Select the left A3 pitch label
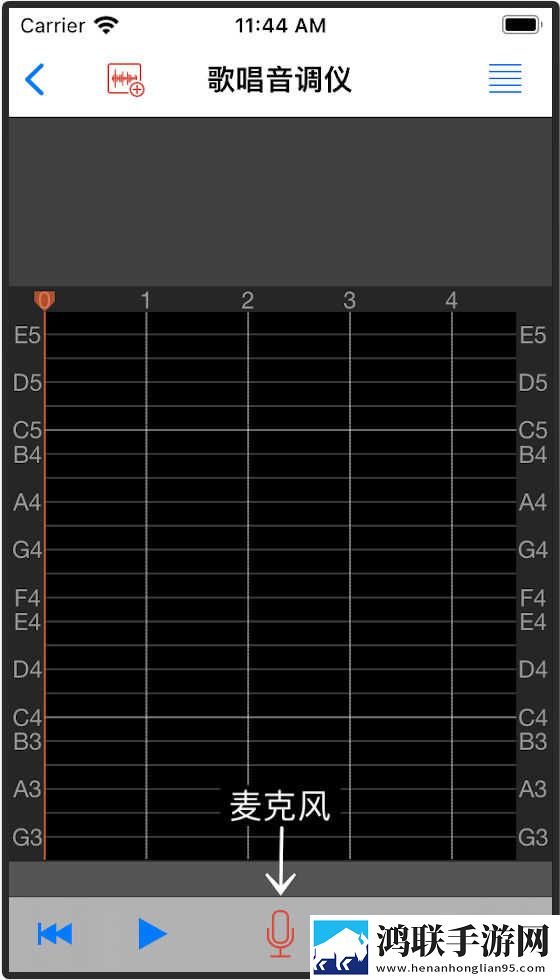 coord(28,789)
